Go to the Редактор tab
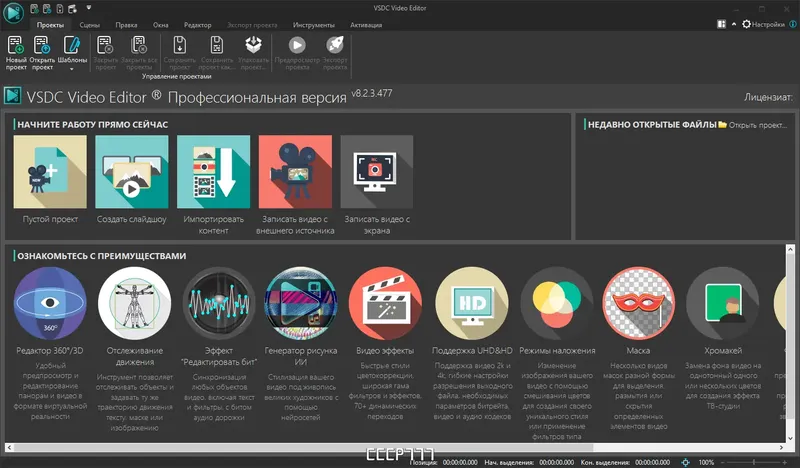Image resolution: width=800 pixels, height=468 pixels. (x=197, y=25)
